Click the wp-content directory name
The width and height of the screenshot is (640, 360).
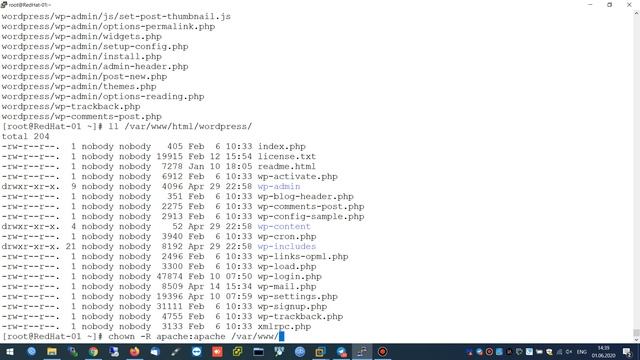pyautogui.click(x=284, y=227)
